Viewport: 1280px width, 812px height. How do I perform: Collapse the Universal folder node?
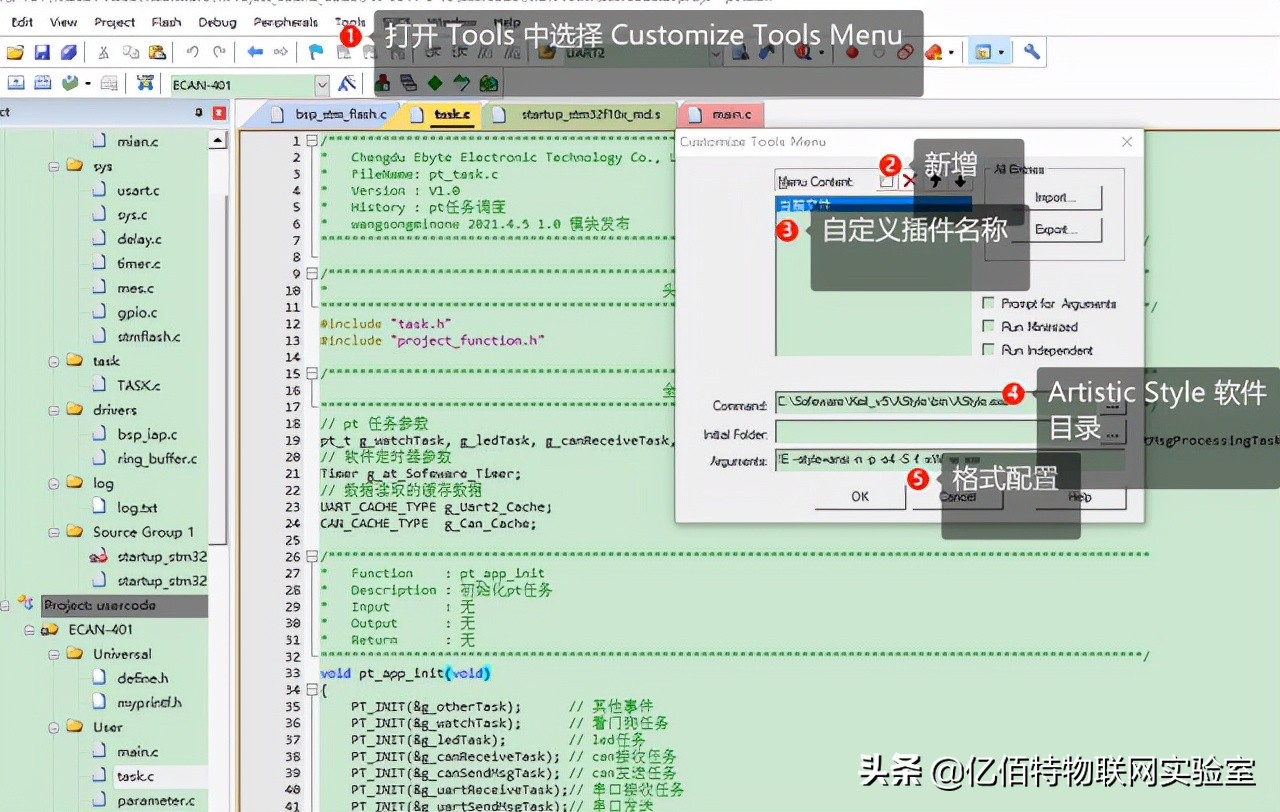click(54, 654)
